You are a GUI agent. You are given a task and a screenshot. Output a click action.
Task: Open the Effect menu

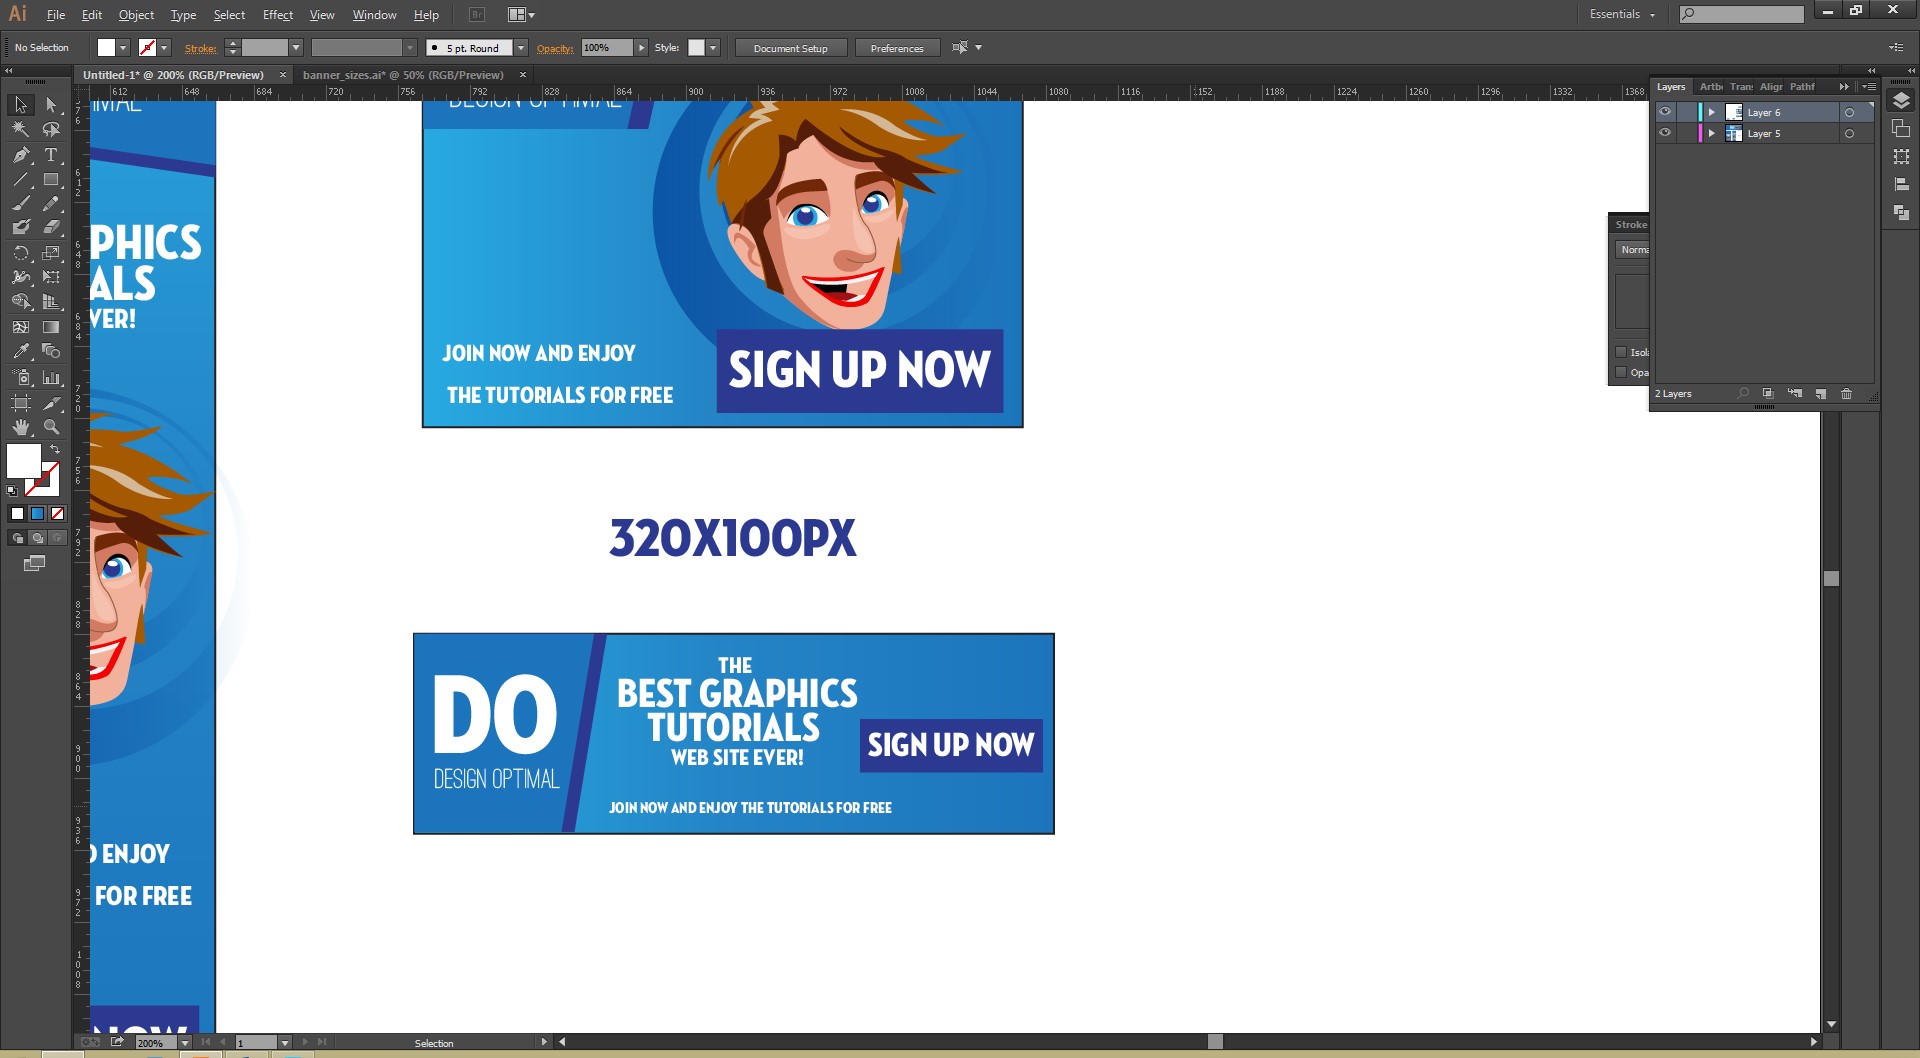278,15
